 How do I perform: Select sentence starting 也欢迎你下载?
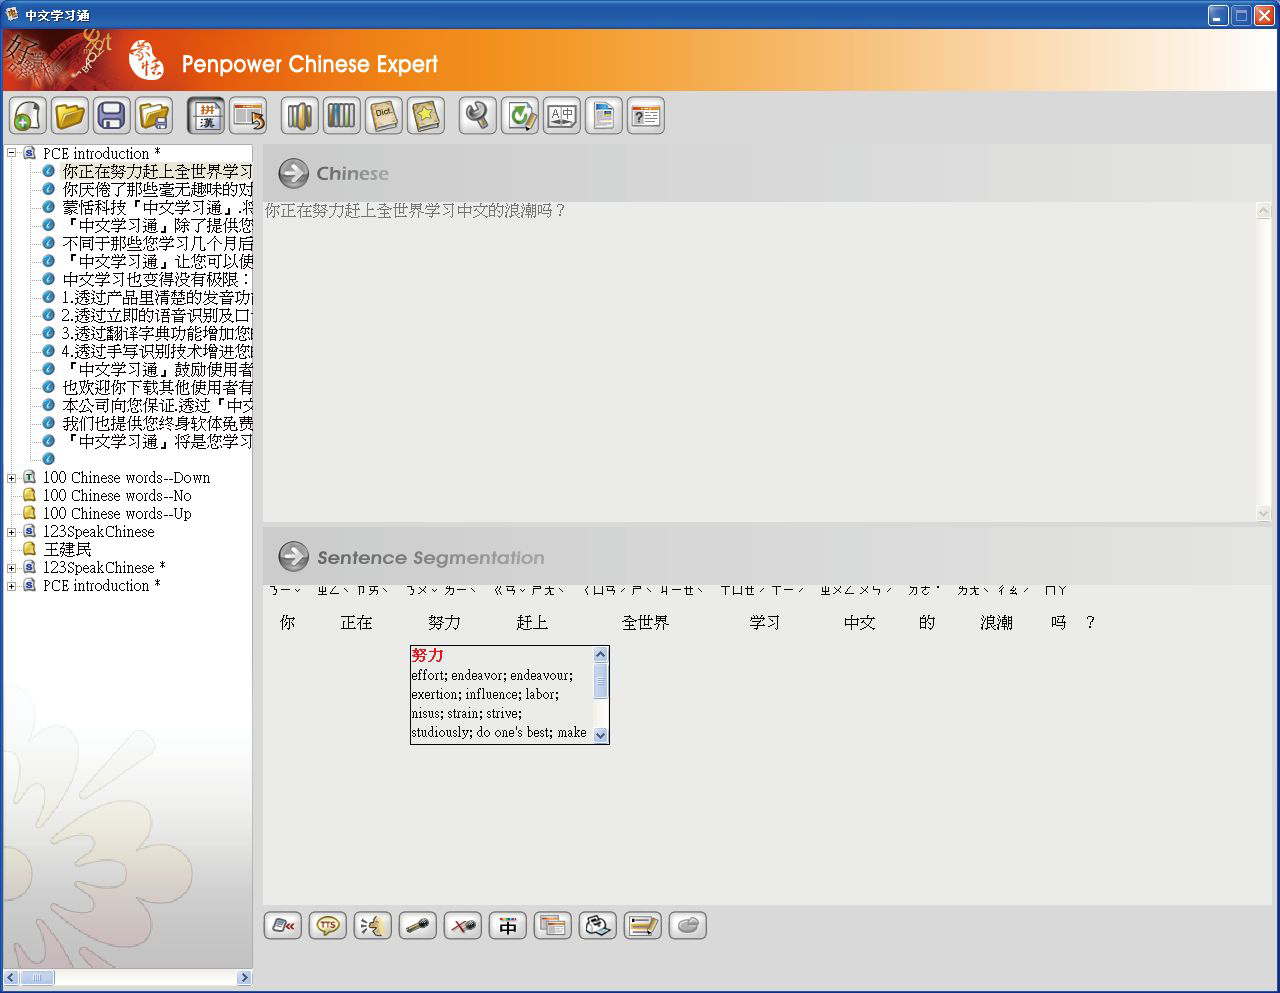coord(157,387)
